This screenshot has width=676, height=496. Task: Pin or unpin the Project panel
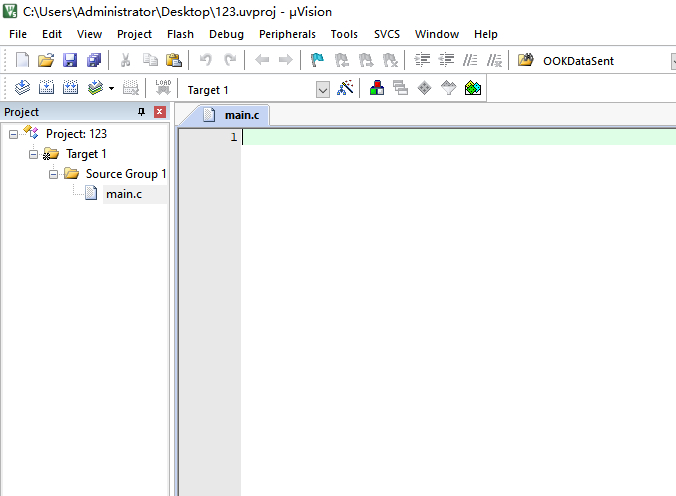(141, 112)
